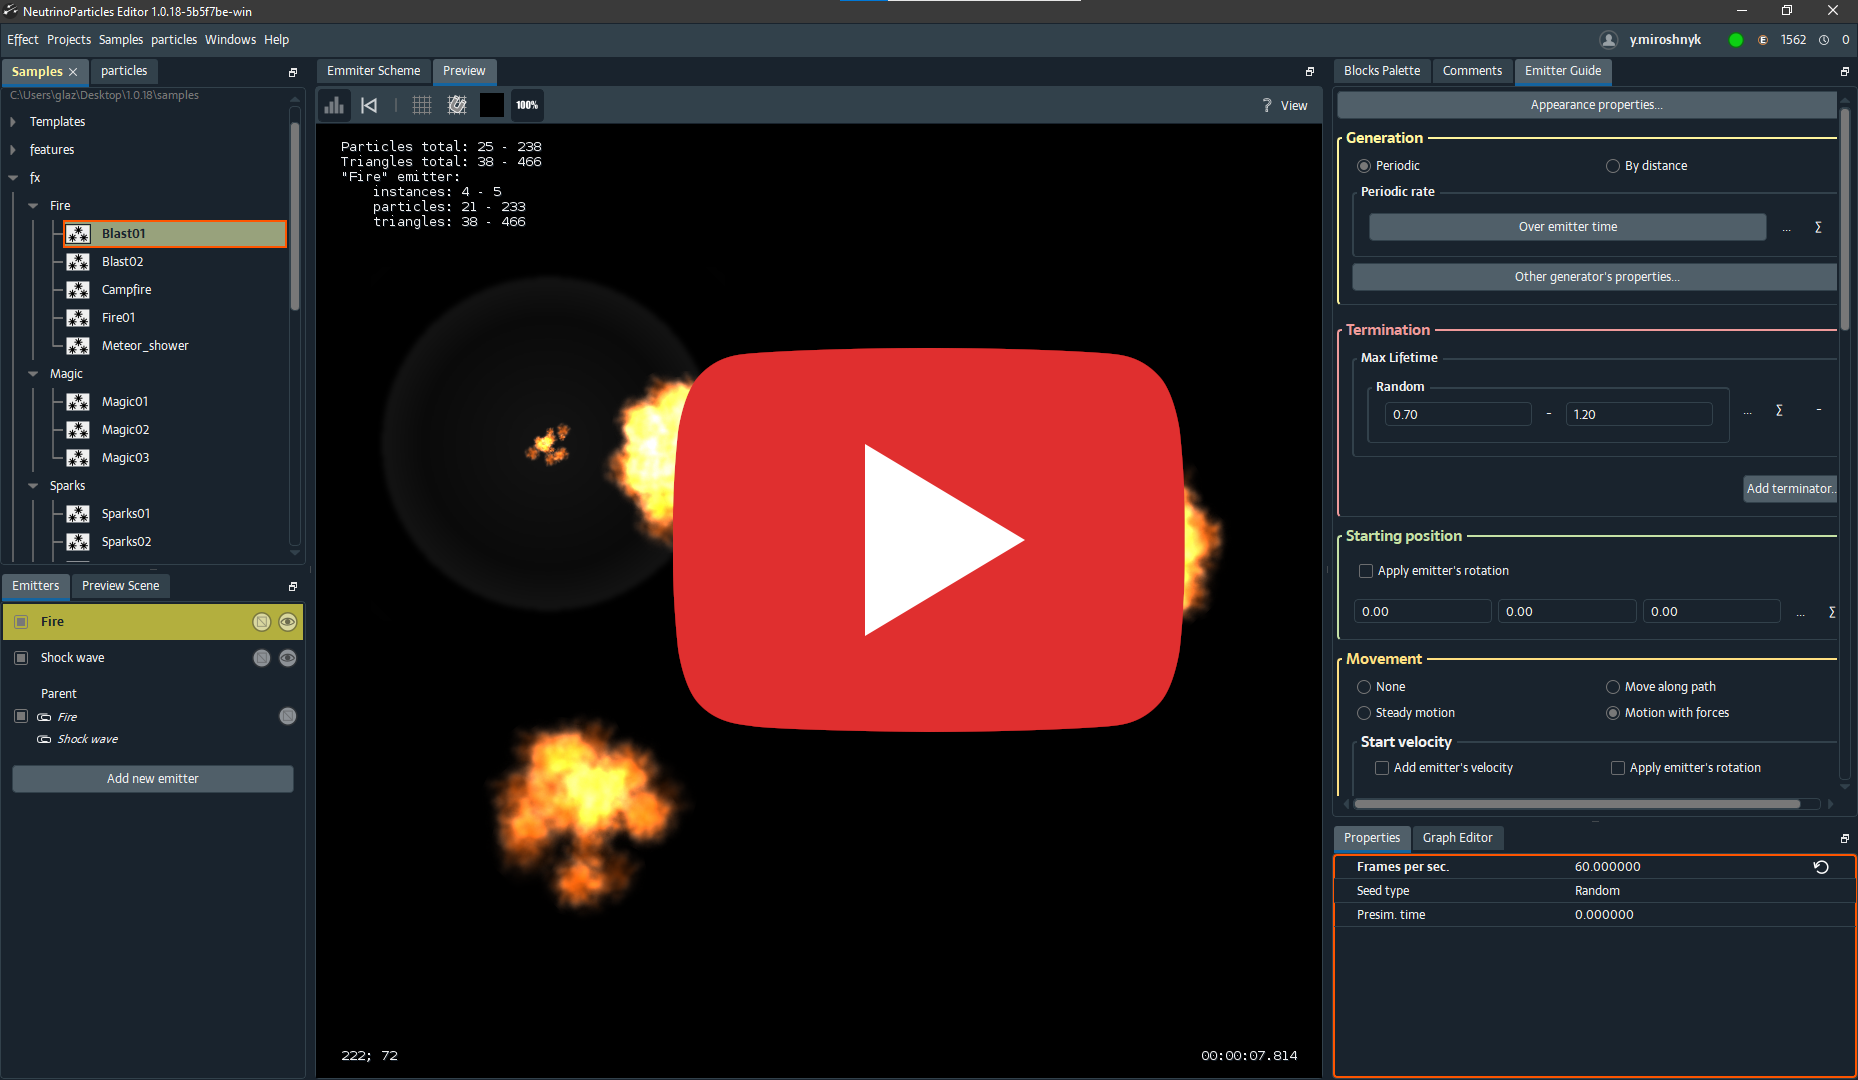Open the user account avatar menu
This screenshot has height=1080, width=1858.
click(x=1609, y=39)
